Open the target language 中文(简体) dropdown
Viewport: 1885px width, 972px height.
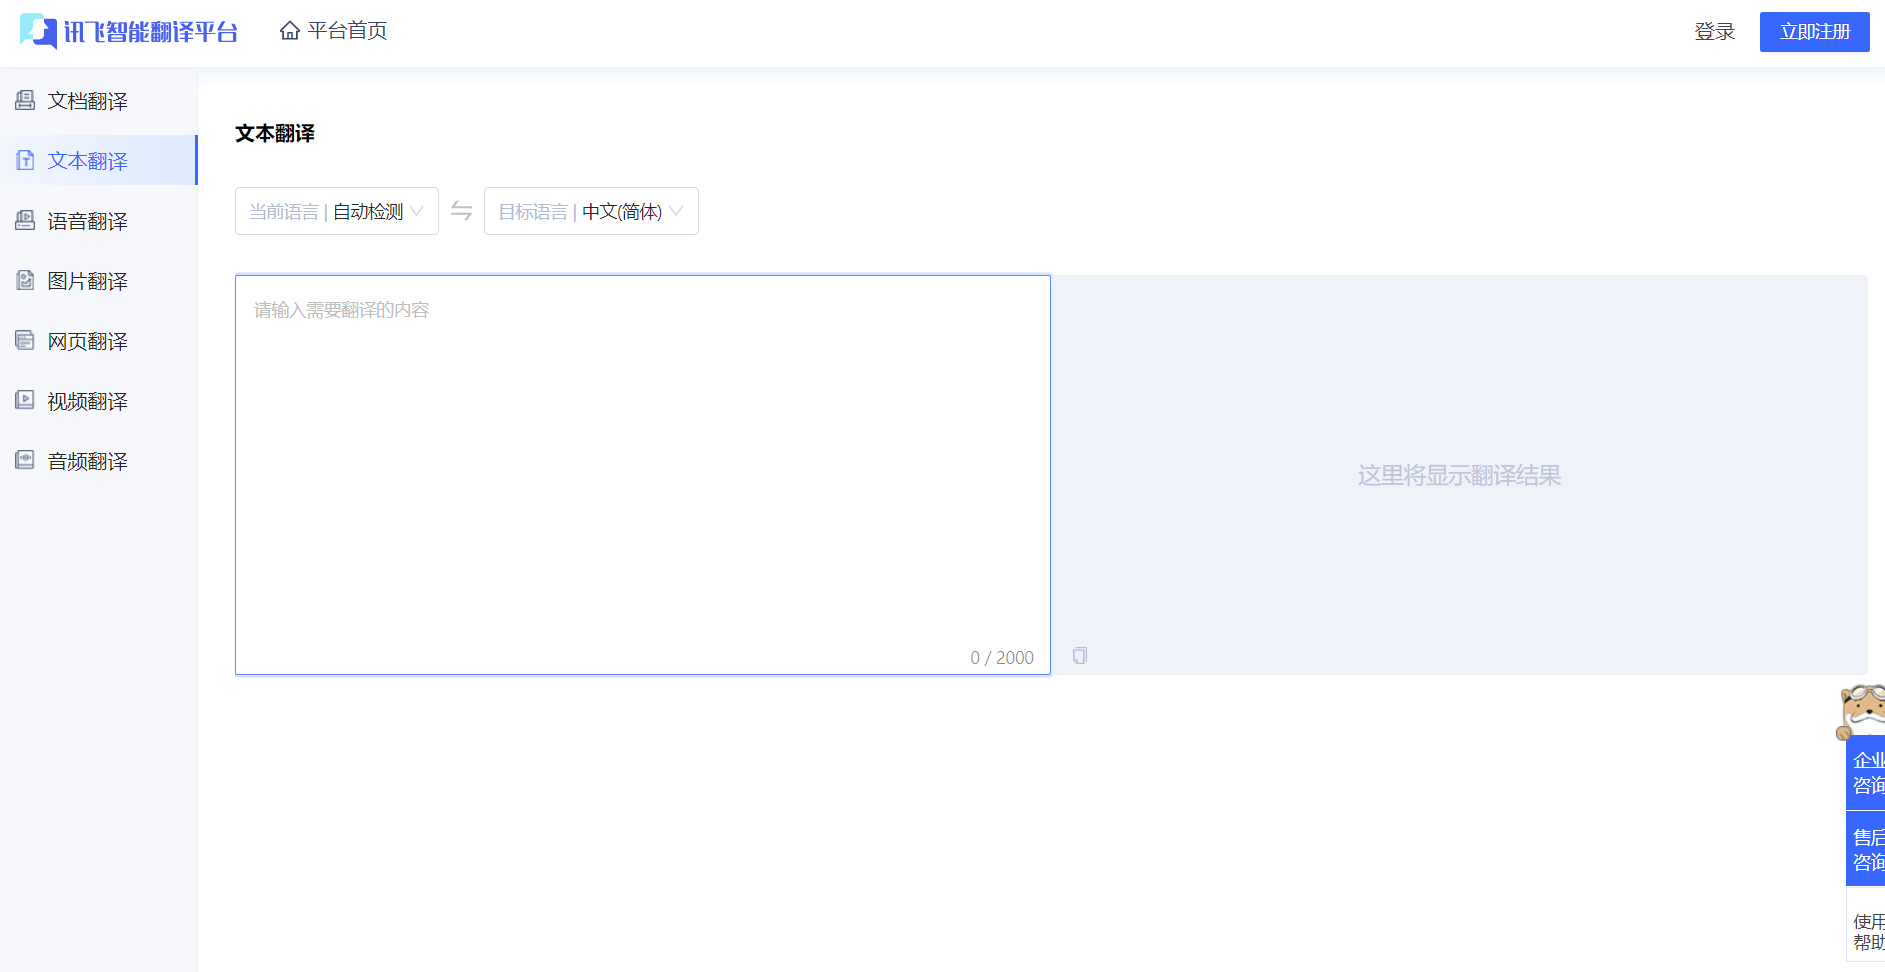[590, 211]
